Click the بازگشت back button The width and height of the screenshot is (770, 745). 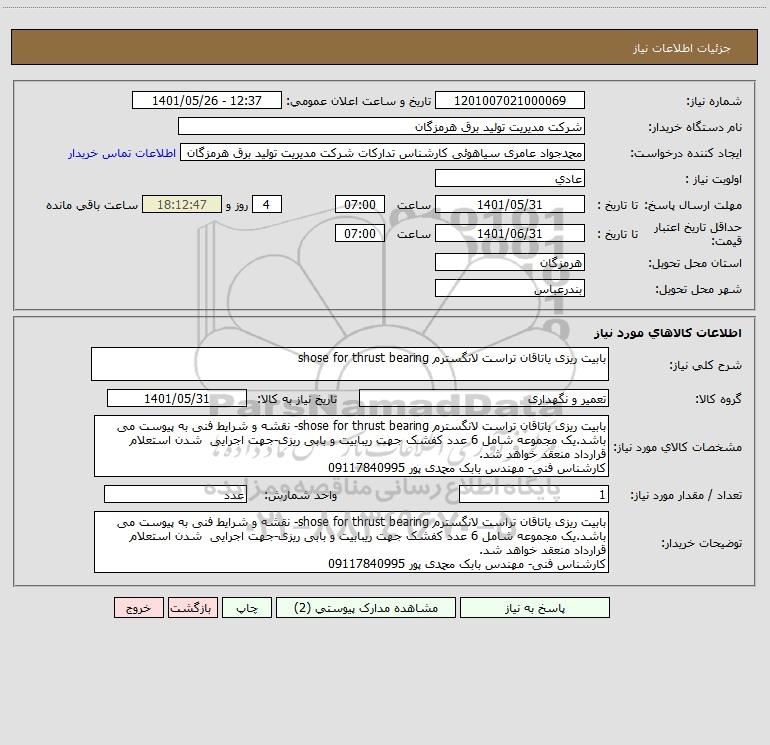pos(192,607)
